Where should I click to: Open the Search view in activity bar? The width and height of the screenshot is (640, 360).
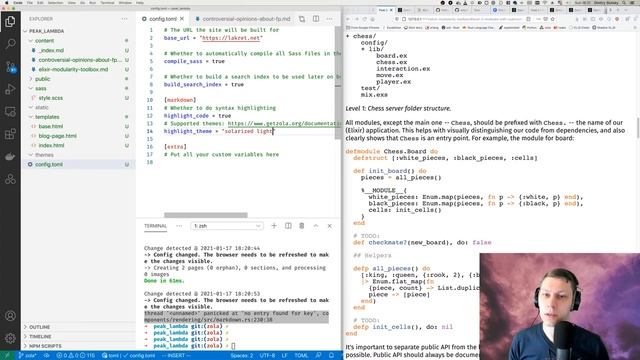(10, 44)
